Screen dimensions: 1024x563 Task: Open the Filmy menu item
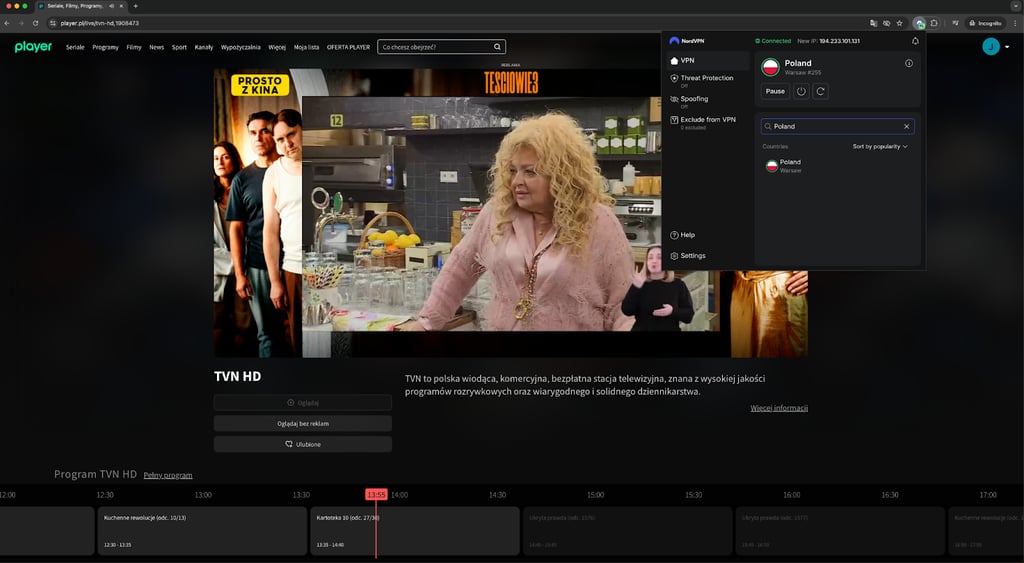[x=134, y=47]
